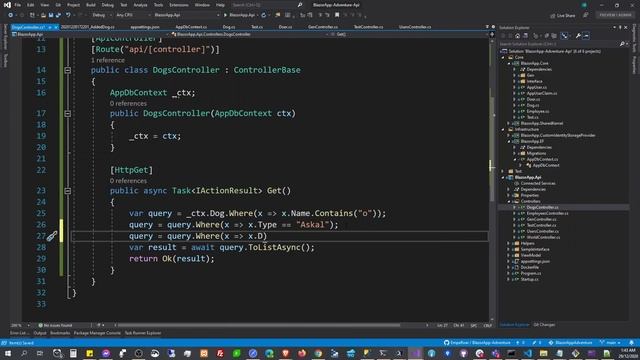Click the Home icon in Solution Explorer toolbar
The image size is (640, 360).
coord(517,36)
